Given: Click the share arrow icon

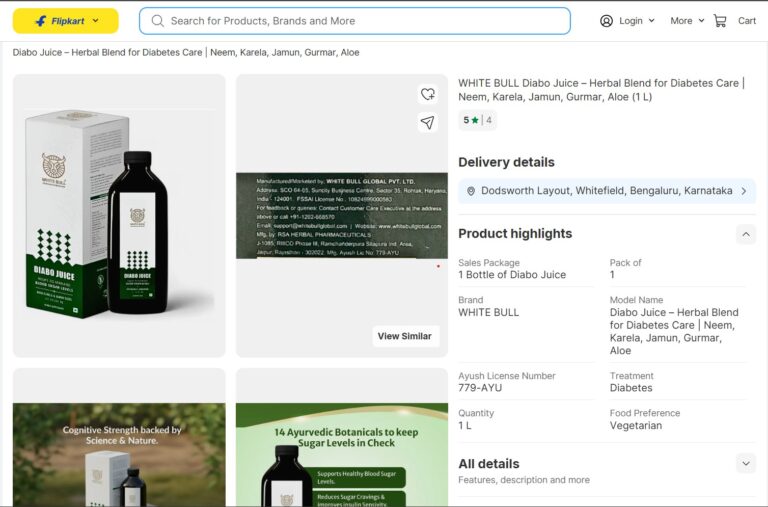Looking at the screenshot, I should point(427,122).
